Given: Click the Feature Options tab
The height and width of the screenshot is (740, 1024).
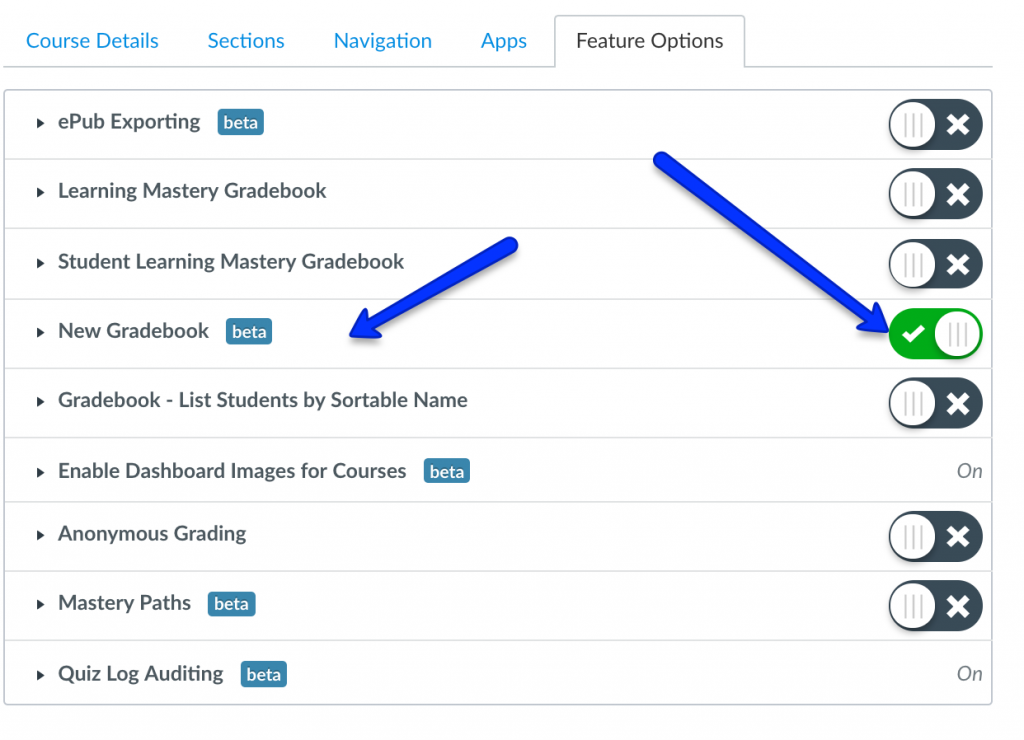Looking at the screenshot, I should [650, 41].
